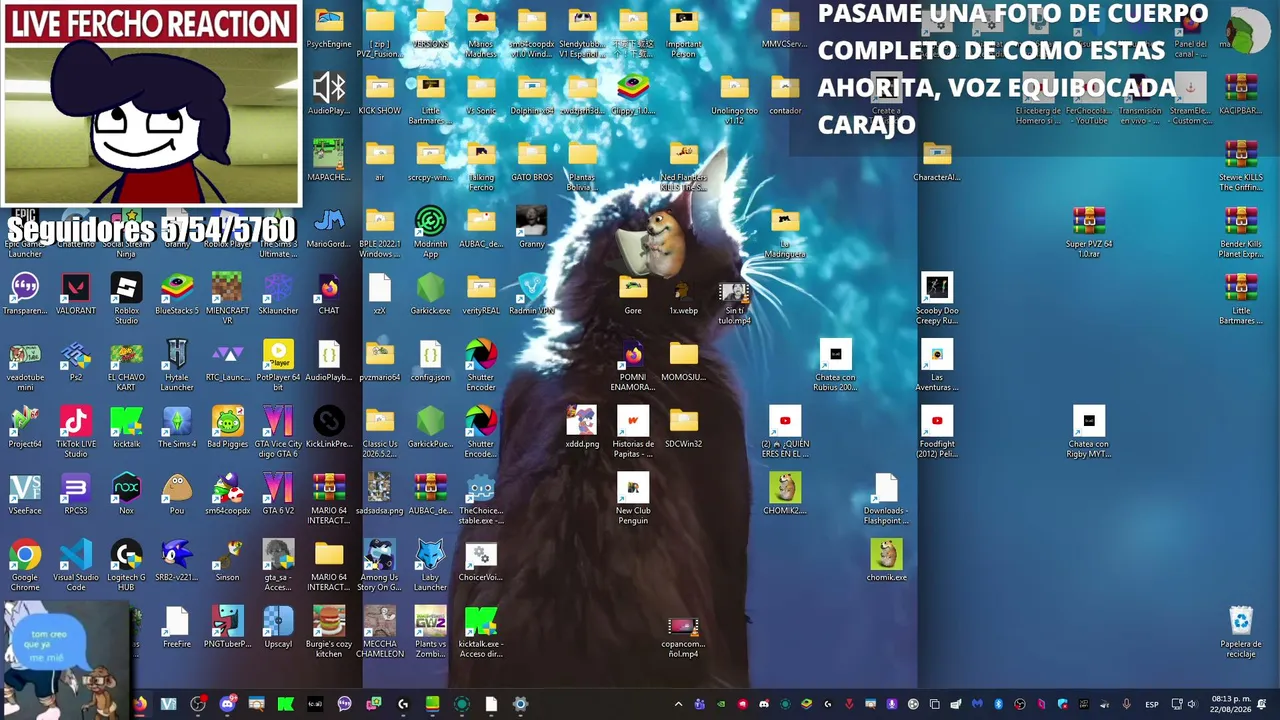Open the ESP input language switcher
The width and height of the screenshot is (1280, 720).
(1152, 704)
